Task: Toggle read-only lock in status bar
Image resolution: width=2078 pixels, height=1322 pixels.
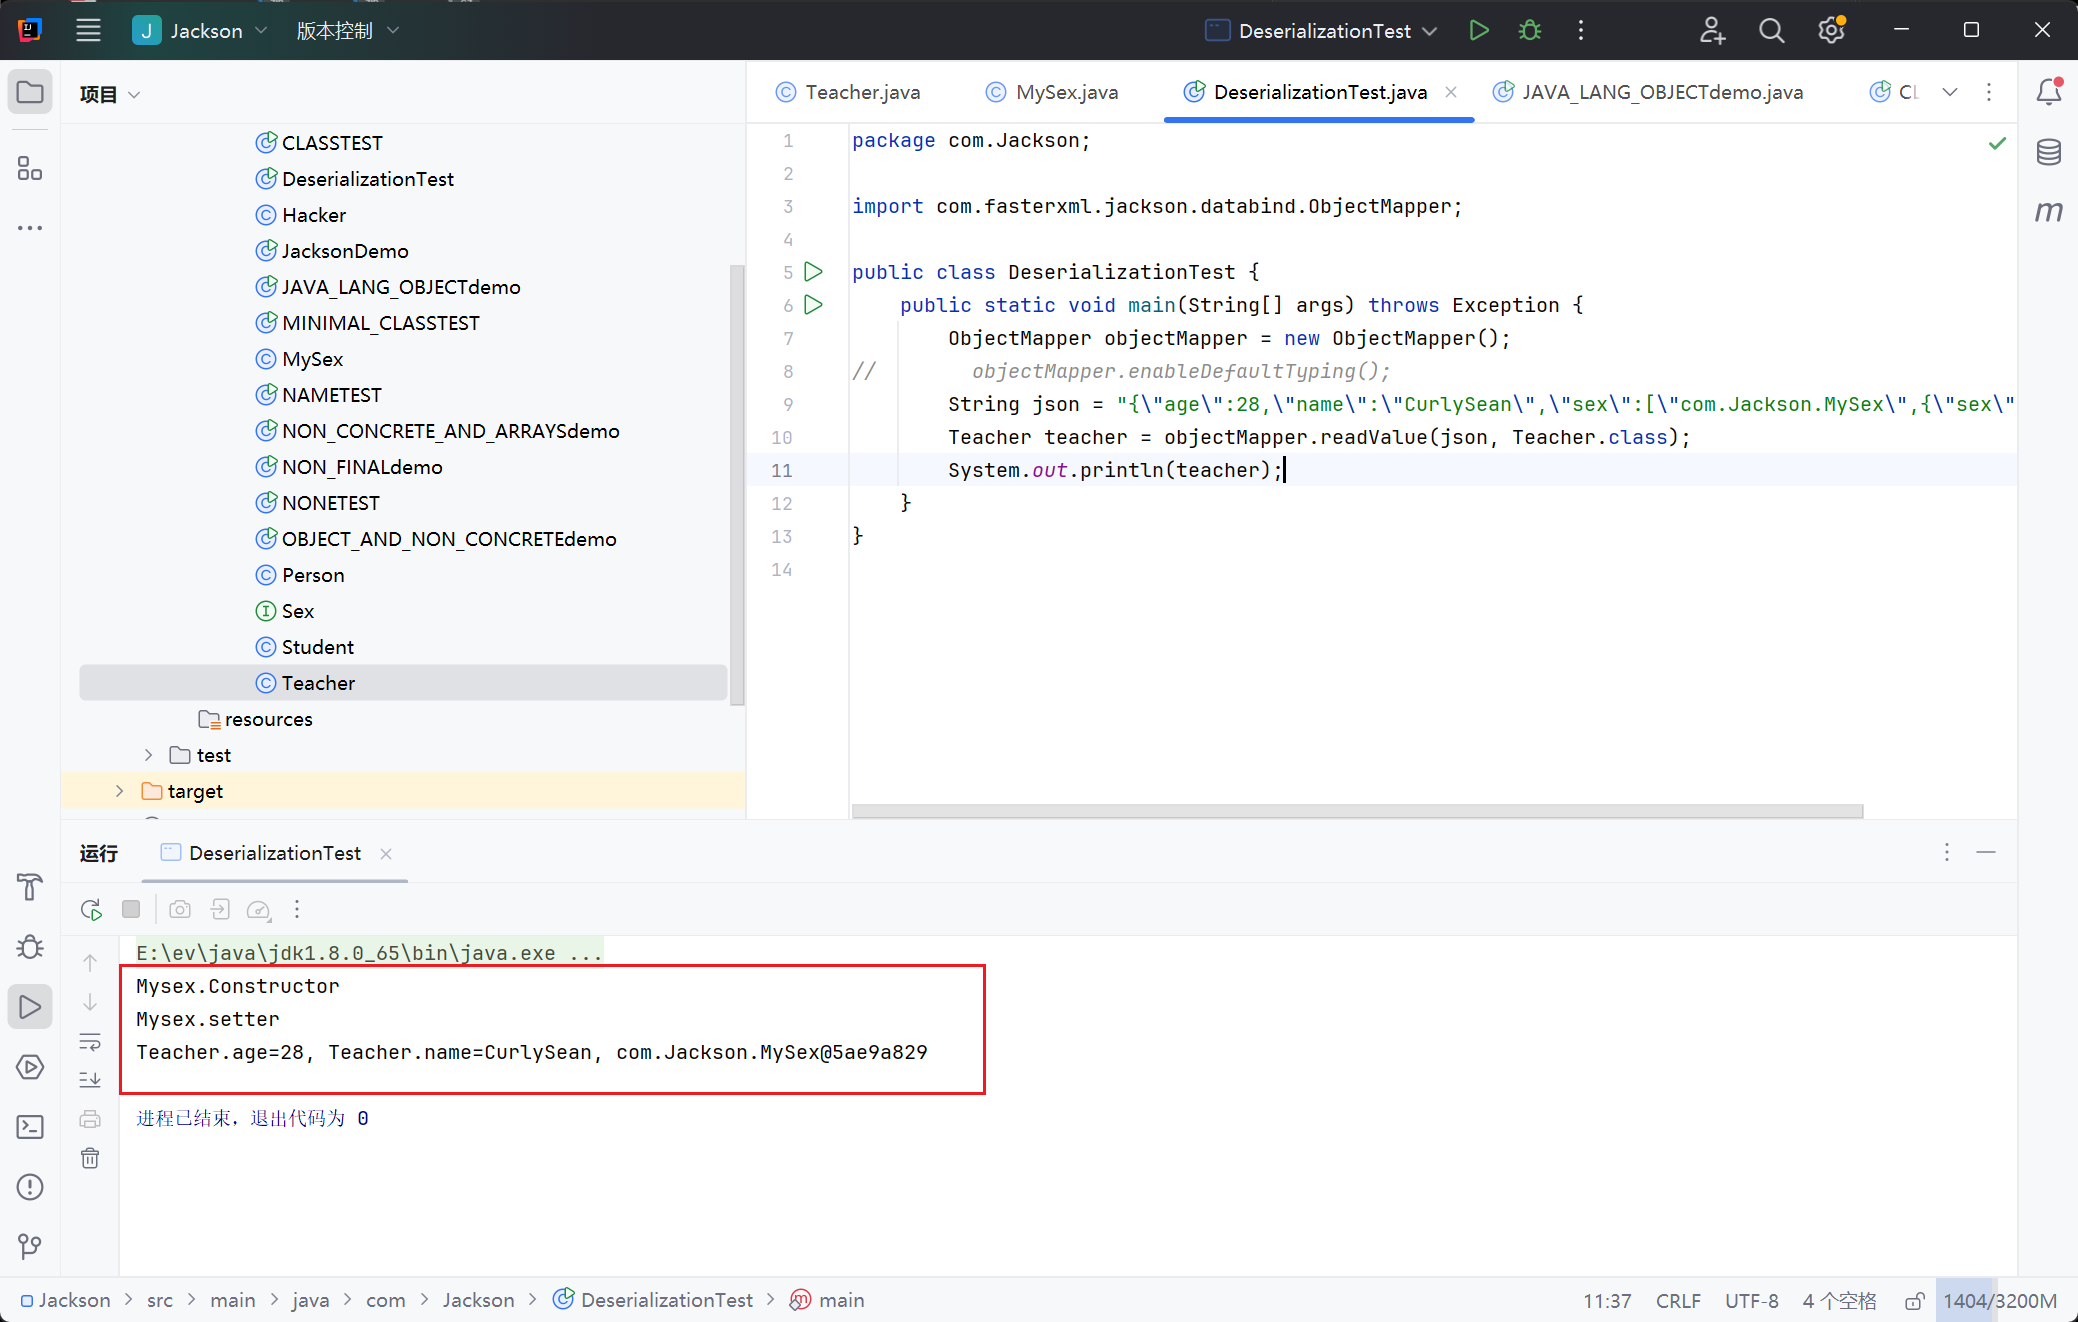Action: click(x=1914, y=1301)
